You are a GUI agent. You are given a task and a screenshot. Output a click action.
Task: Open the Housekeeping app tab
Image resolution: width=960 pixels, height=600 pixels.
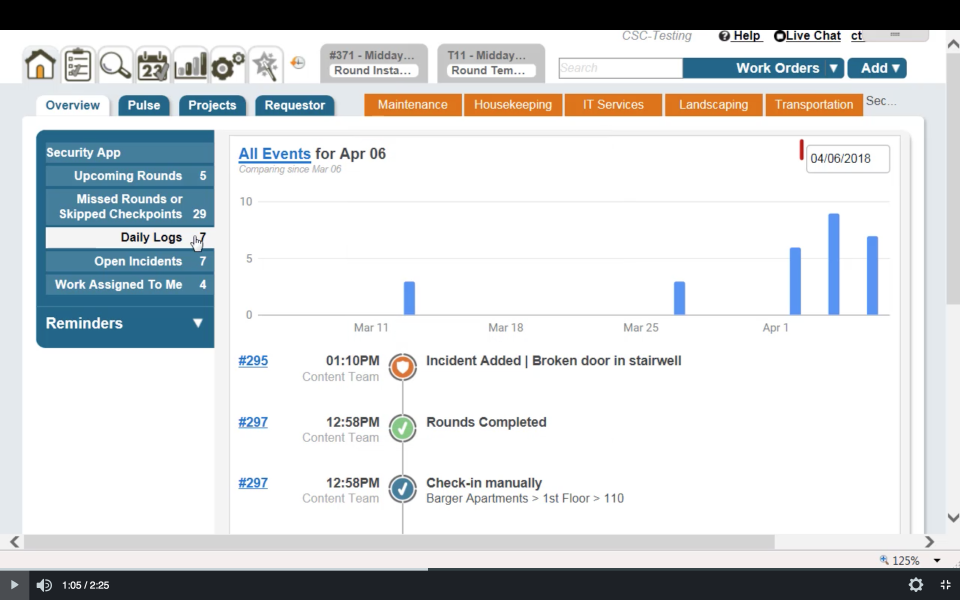tap(513, 105)
